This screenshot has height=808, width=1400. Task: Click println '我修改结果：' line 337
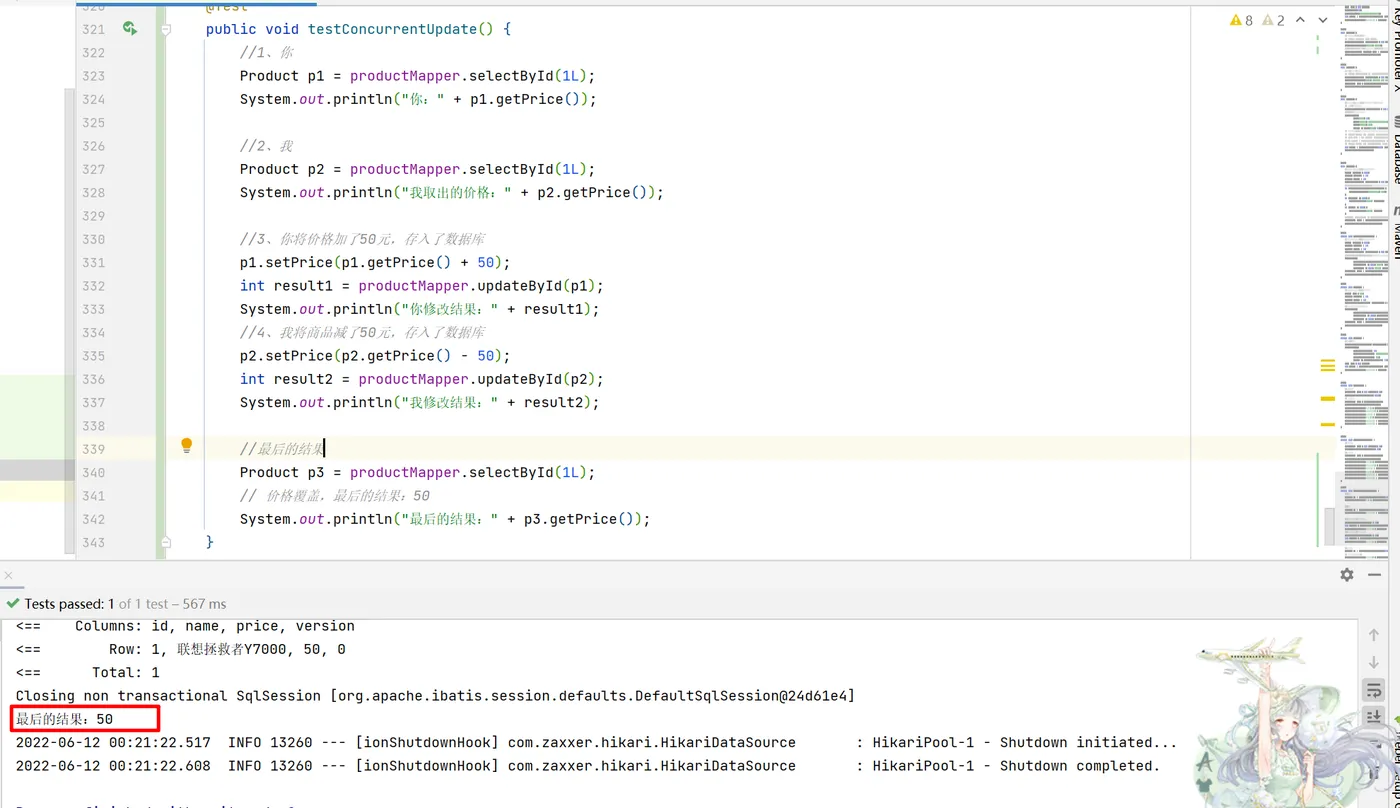420,402
